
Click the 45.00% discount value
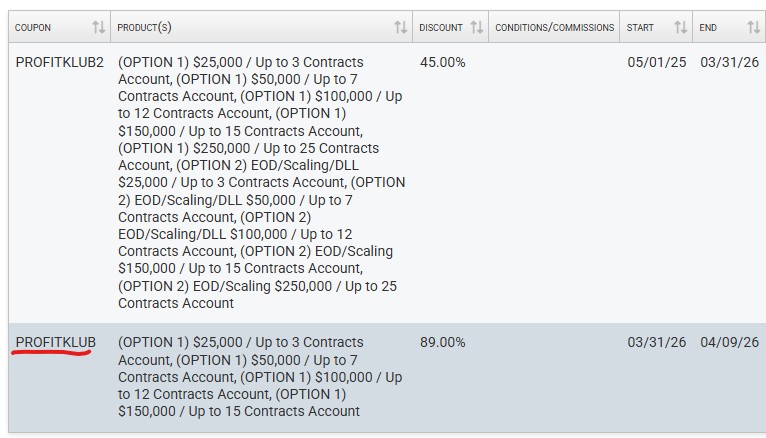[x=442, y=62]
